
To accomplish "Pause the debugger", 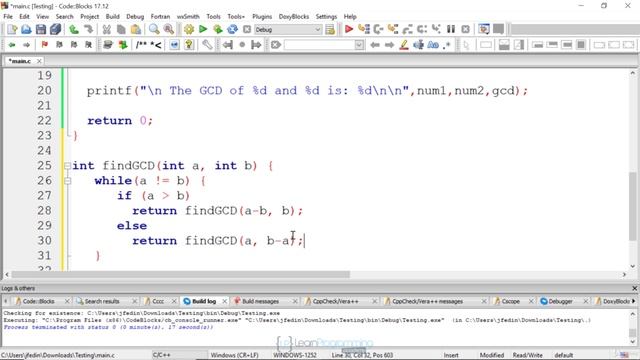I will (451, 29).
